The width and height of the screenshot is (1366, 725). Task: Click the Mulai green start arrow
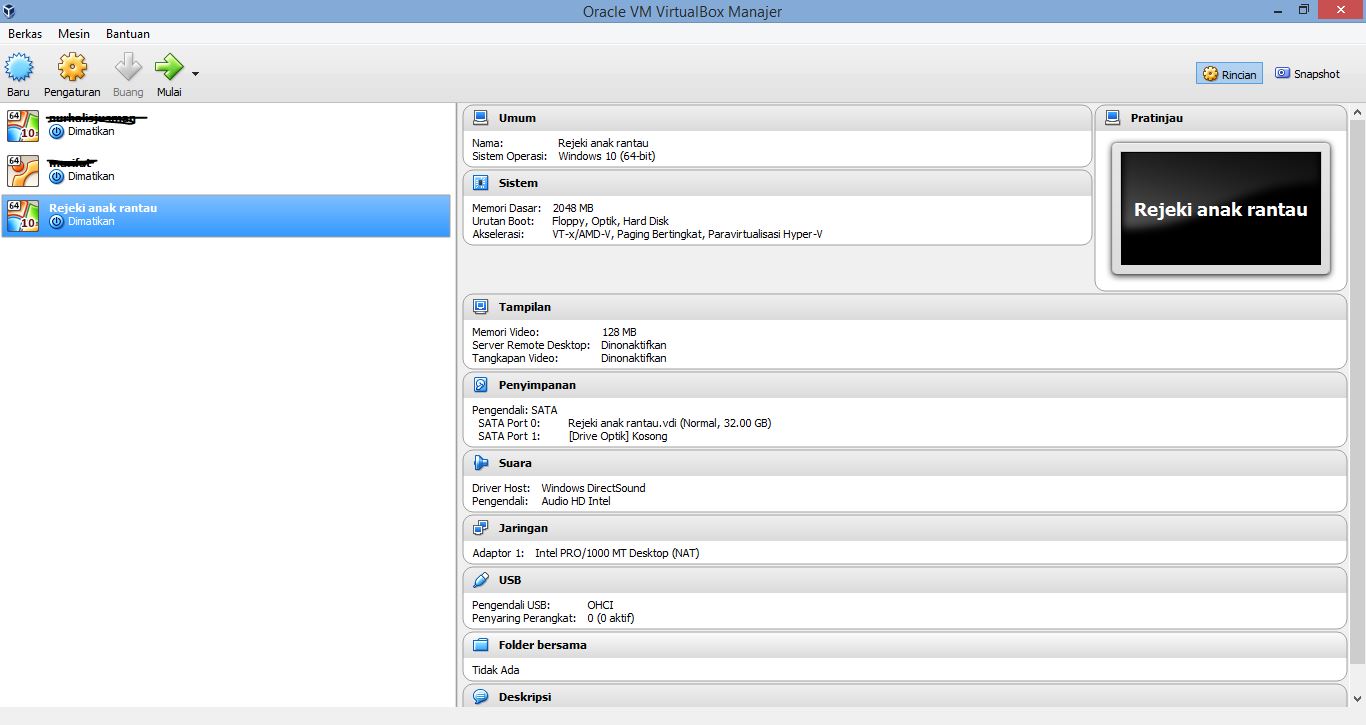tap(169, 67)
